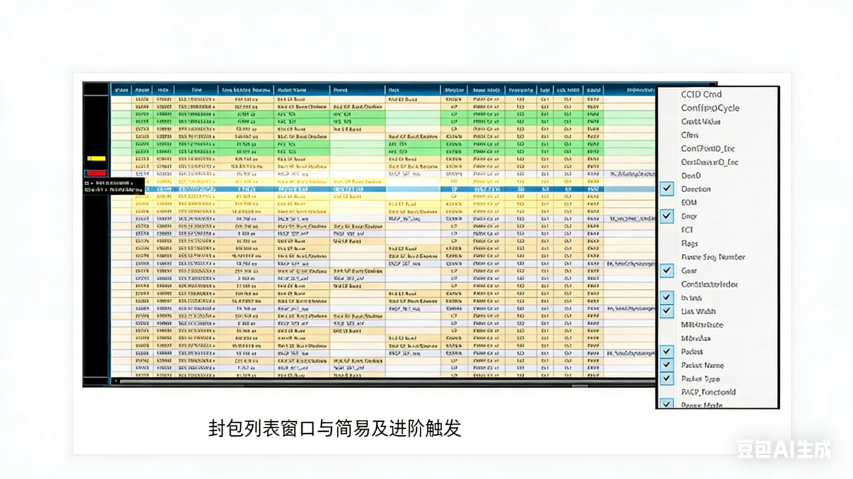Disable the Gear column checkbox
853x479 pixels.
point(667,270)
